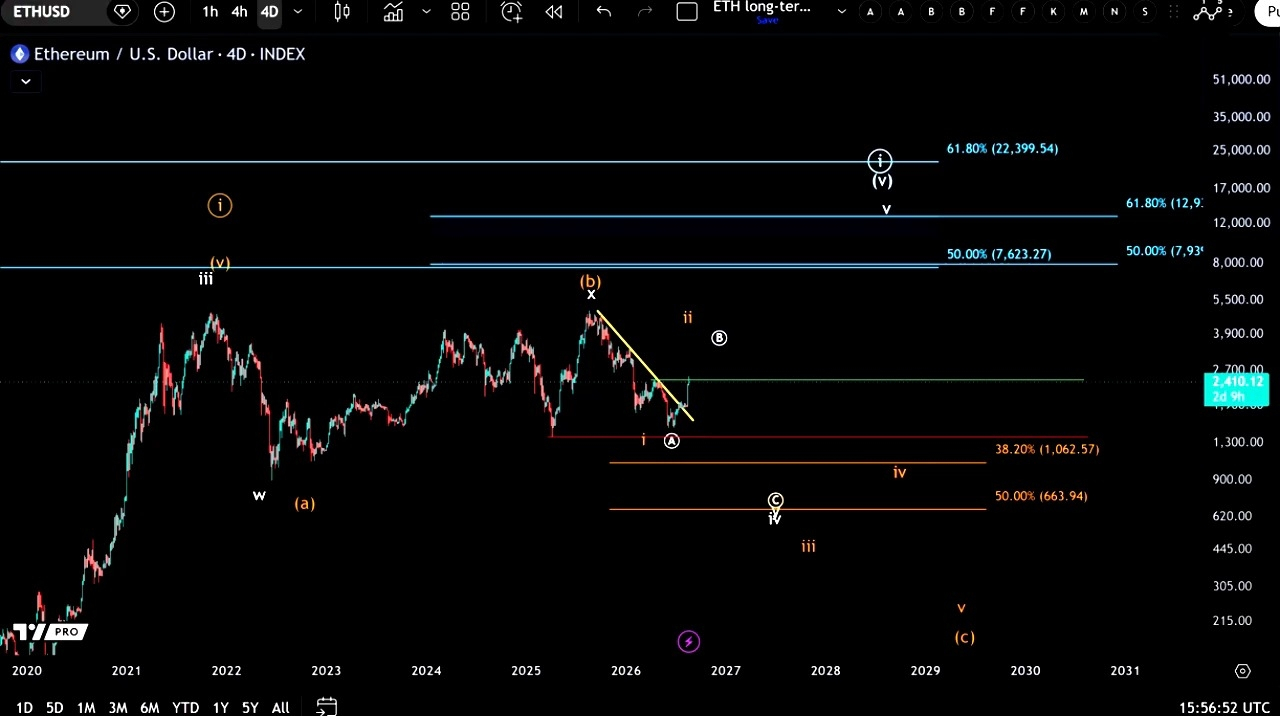The width and height of the screenshot is (1280, 716).
Task: Click the orange (c) wave label
Action: (964, 637)
